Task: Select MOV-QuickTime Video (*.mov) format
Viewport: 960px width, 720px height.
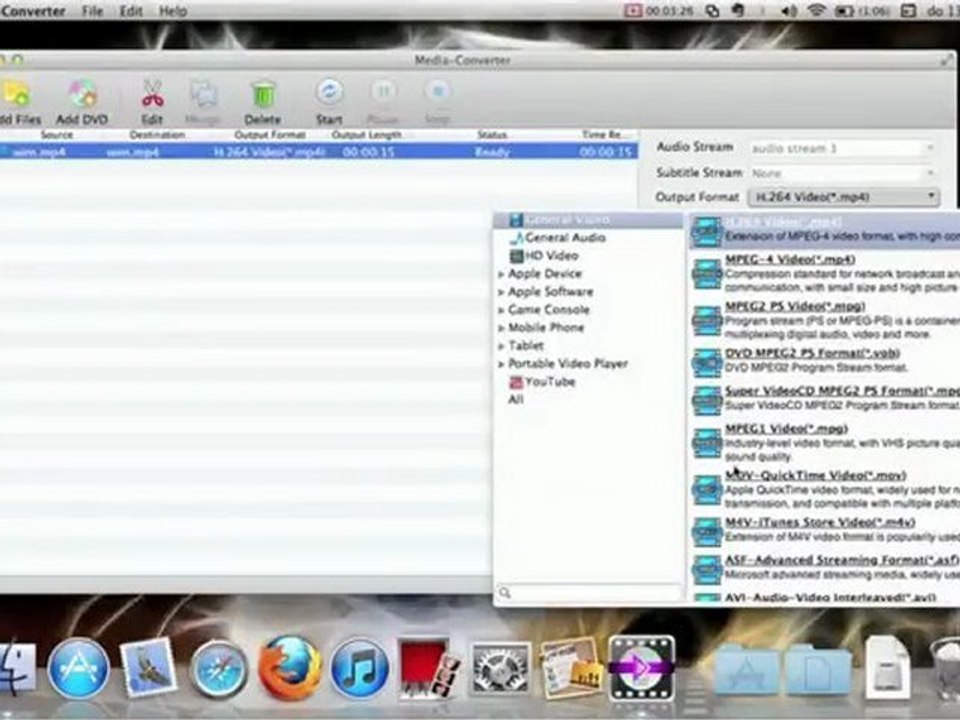Action: tap(825, 489)
